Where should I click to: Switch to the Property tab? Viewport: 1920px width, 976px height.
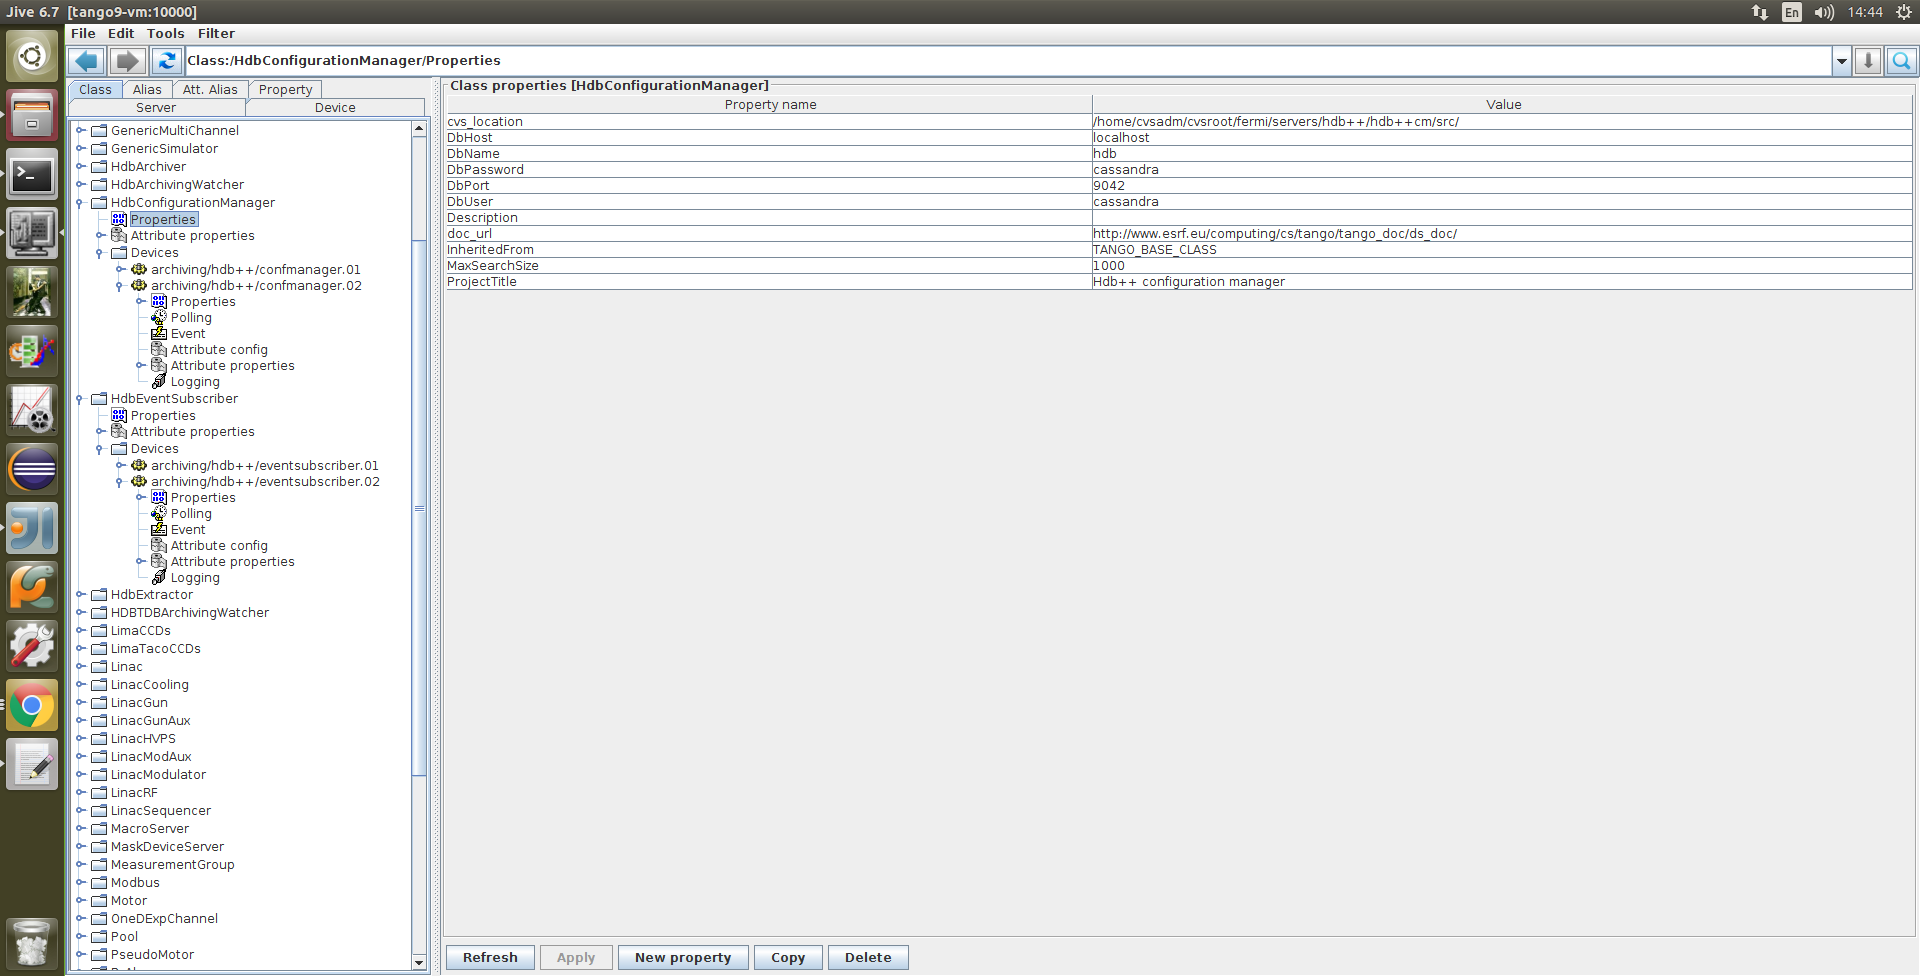pyautogui.click(x=285, y=89)
